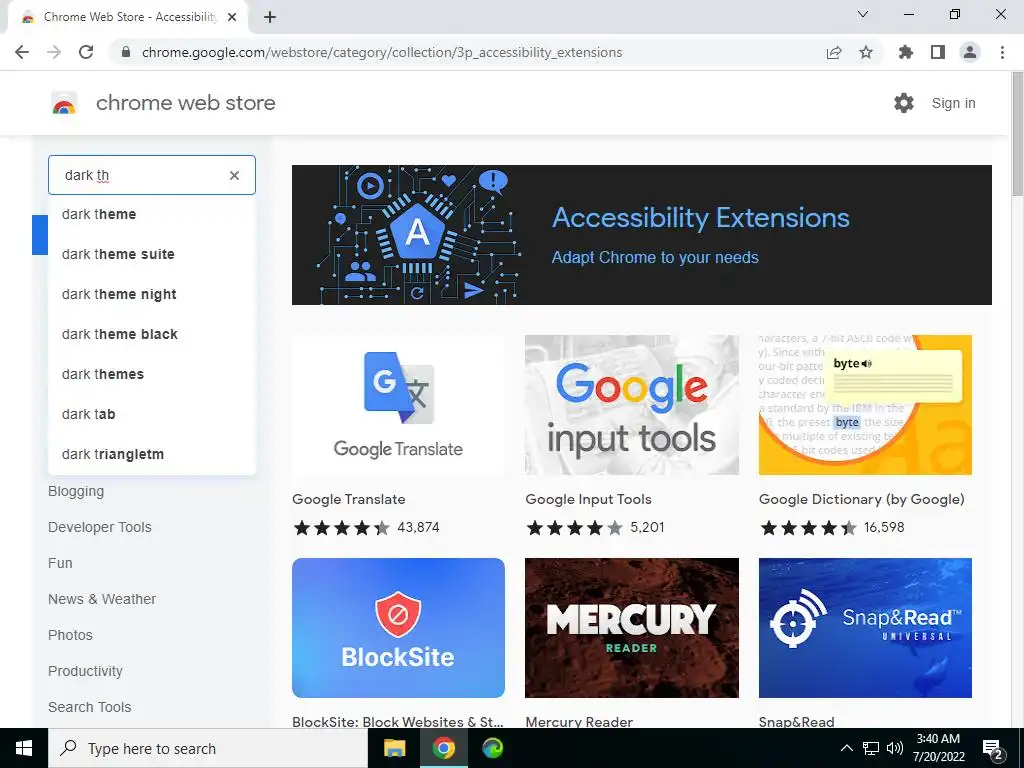Pick the 'dark themes' suggestion
The image size is (1024, 768).
click(x=152, y=374)
